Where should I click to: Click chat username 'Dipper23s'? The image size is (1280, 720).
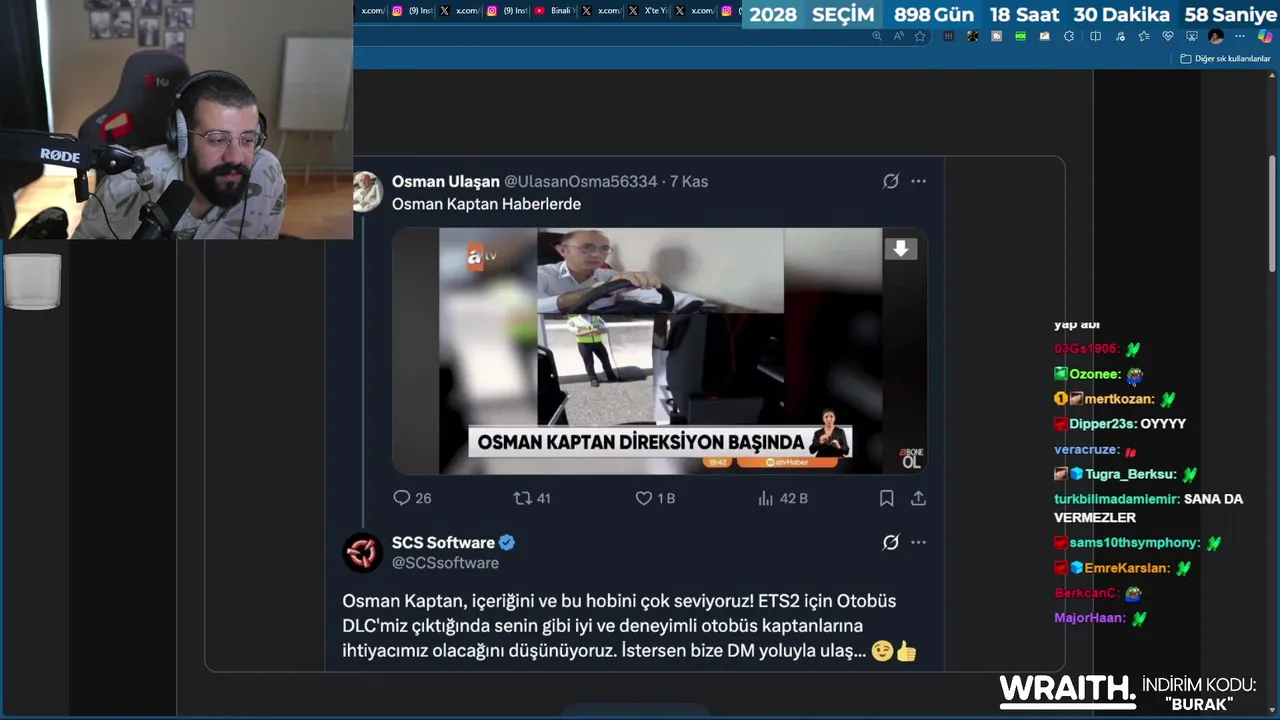[x=1104, y=424]
